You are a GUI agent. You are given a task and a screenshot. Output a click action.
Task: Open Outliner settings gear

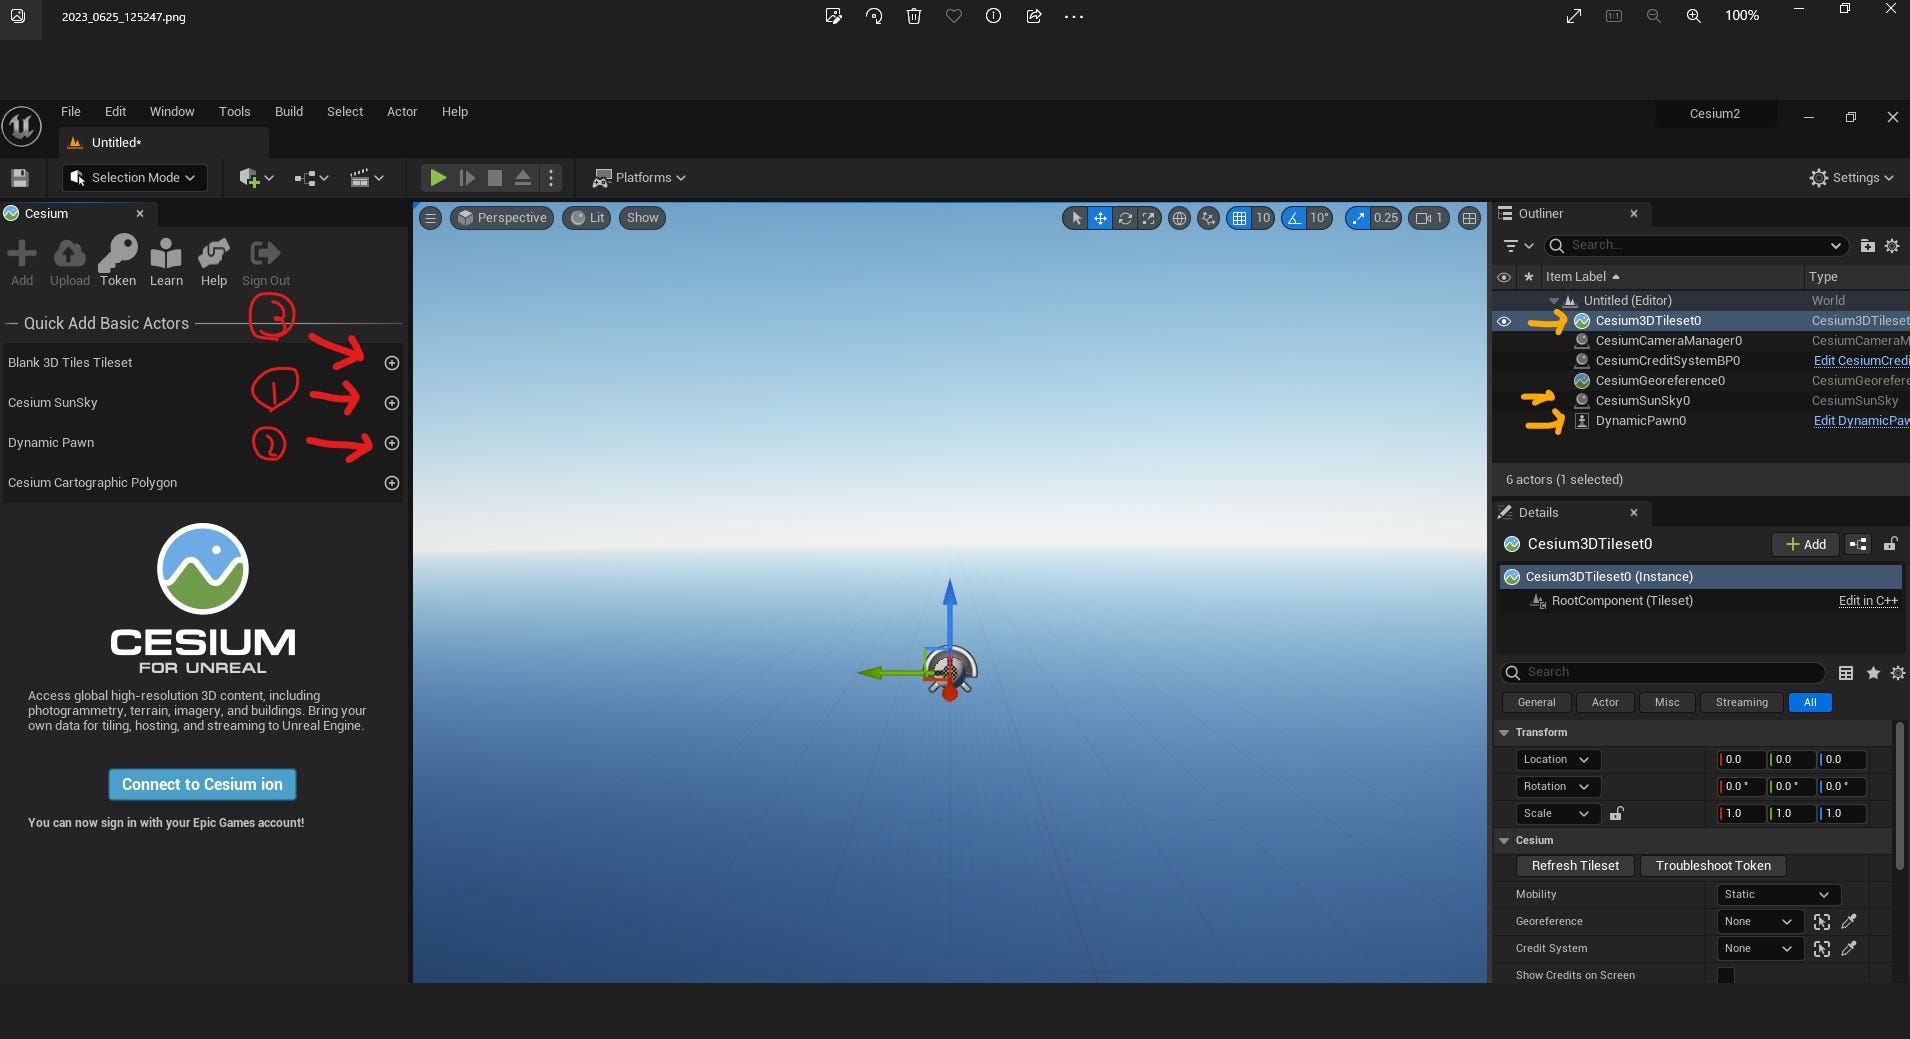pyautogui.click(x=1892, y=246)
